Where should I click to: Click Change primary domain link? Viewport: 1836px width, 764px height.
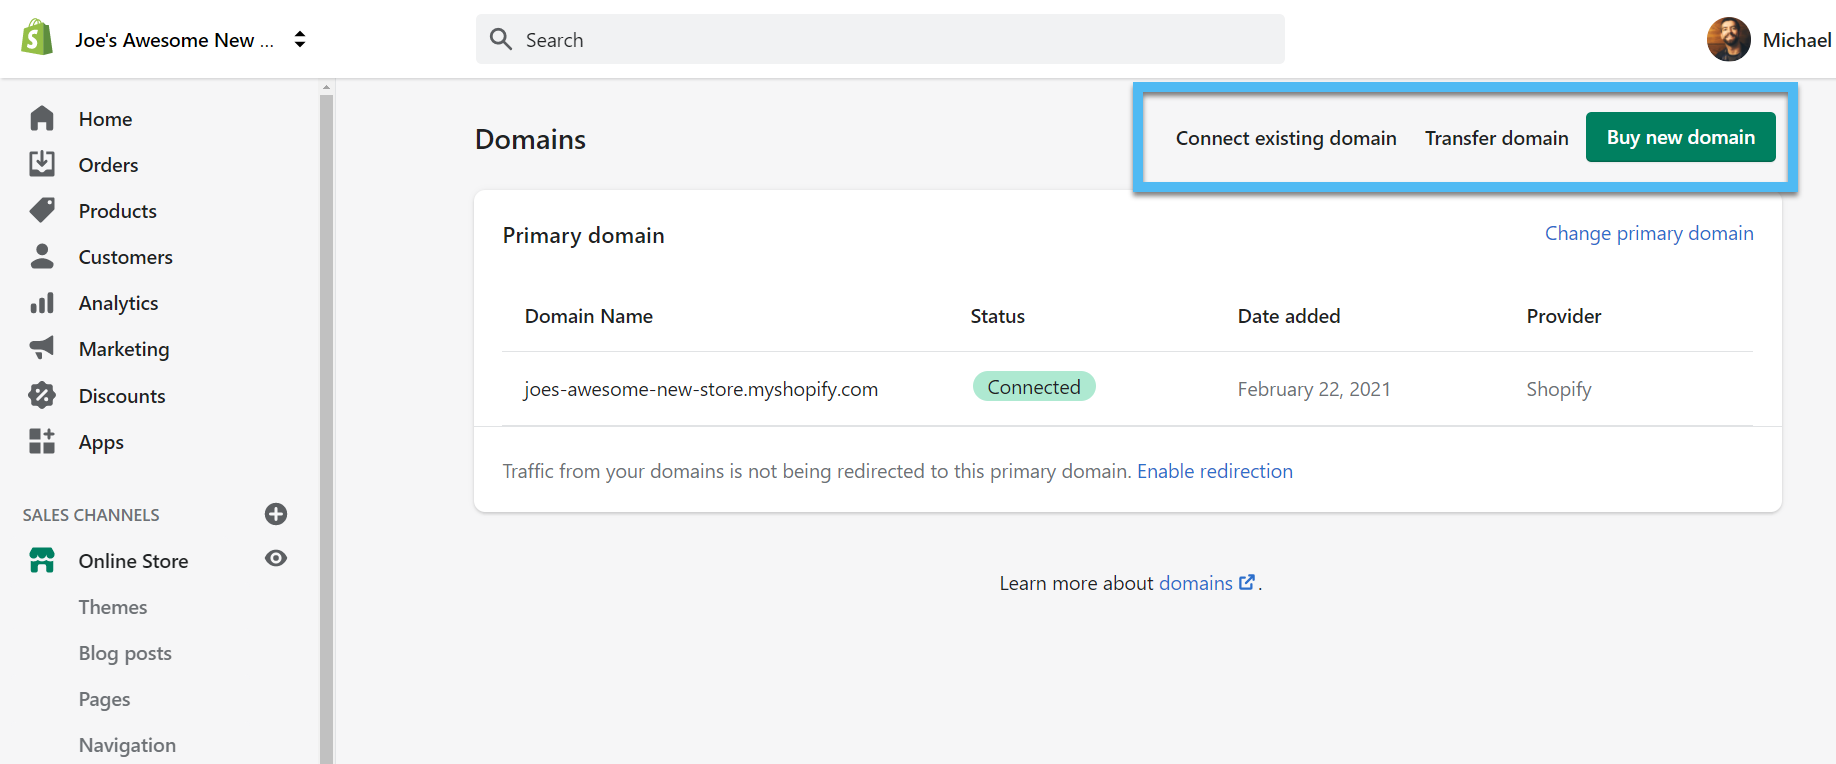[x=1648, y=233]
